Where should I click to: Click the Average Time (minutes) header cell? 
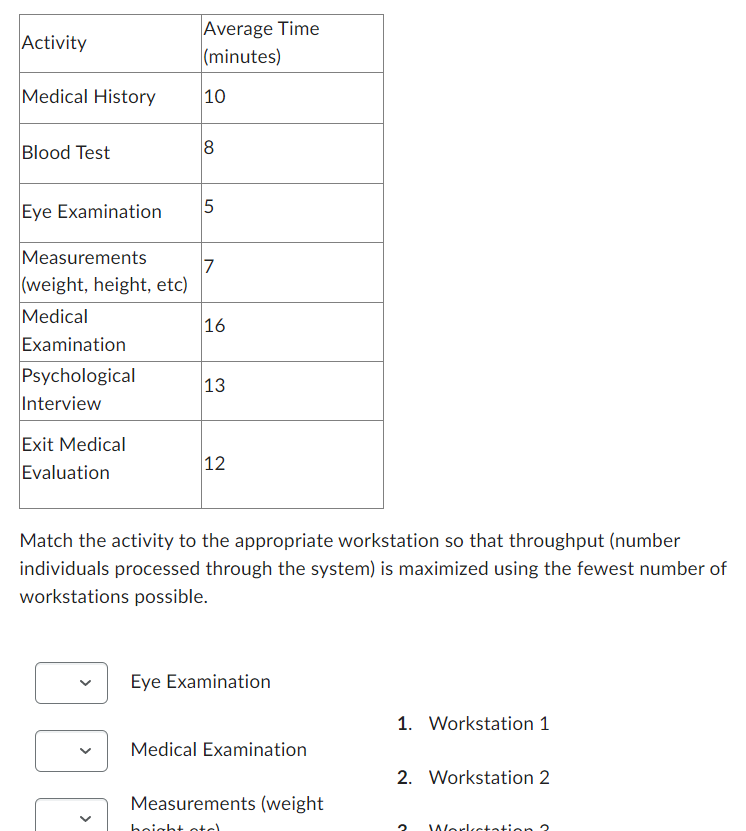292,43
